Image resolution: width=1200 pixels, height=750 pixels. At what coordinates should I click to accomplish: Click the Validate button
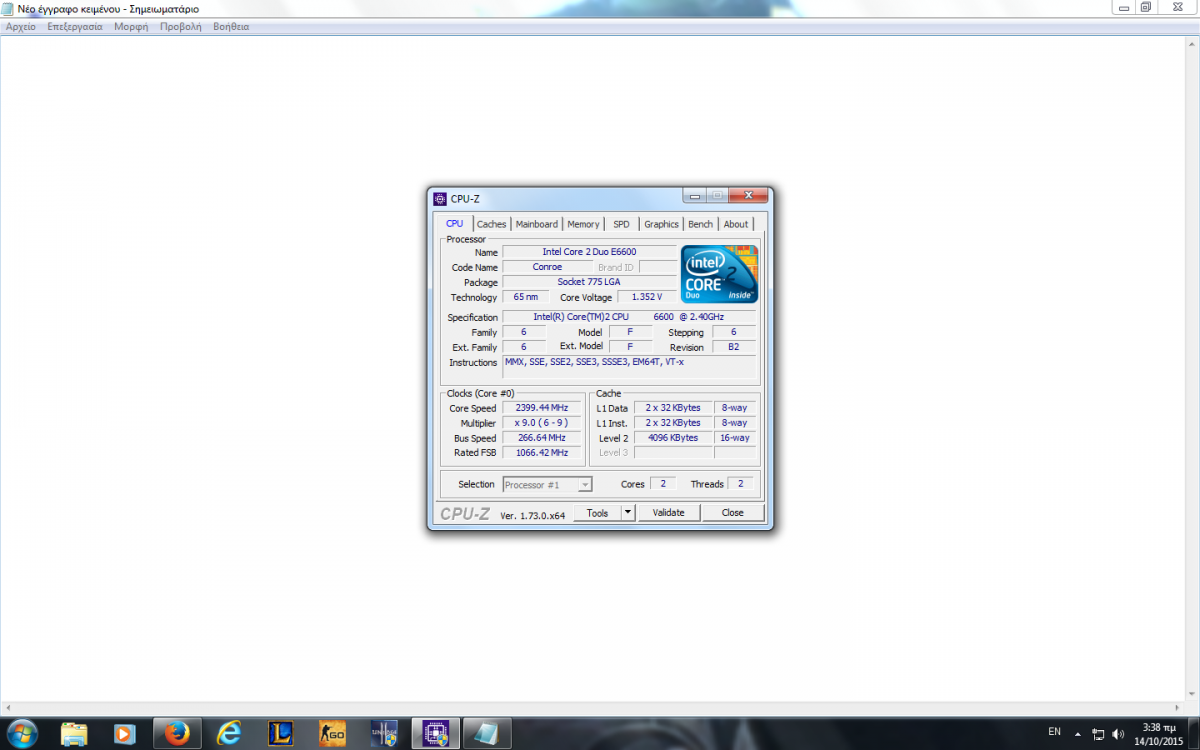pyautogui.click(x=668, y=513)
